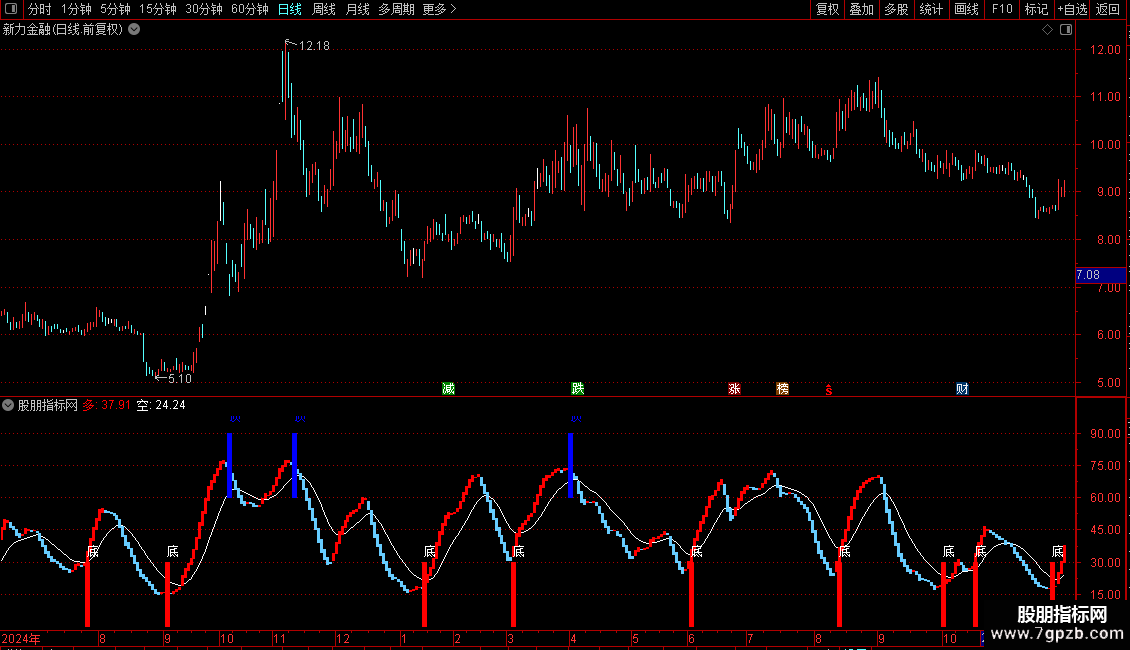The width and height of the screenshot is (1130, 650).
Task: Click the 新力金融(日线.前复权) chart title
Action: pyautogui.click(x=63, y=30)
